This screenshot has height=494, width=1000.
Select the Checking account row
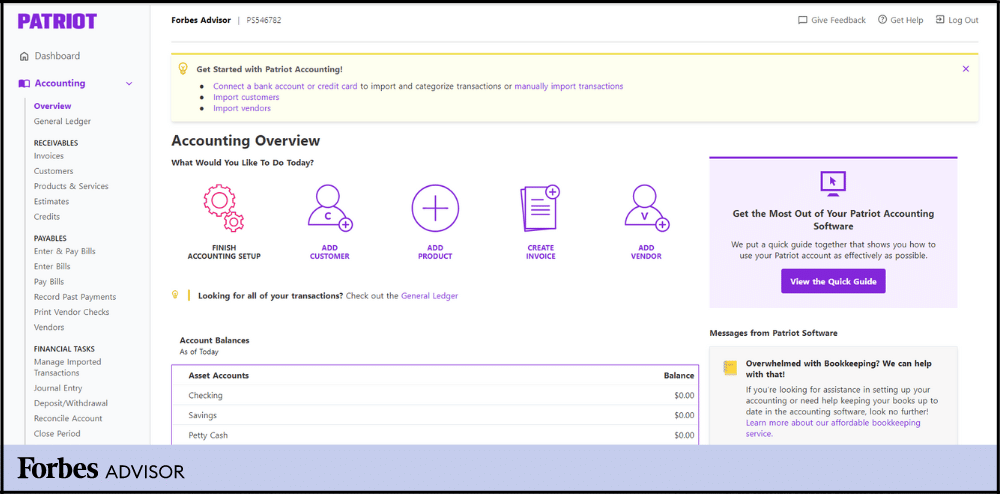point(435,395)
